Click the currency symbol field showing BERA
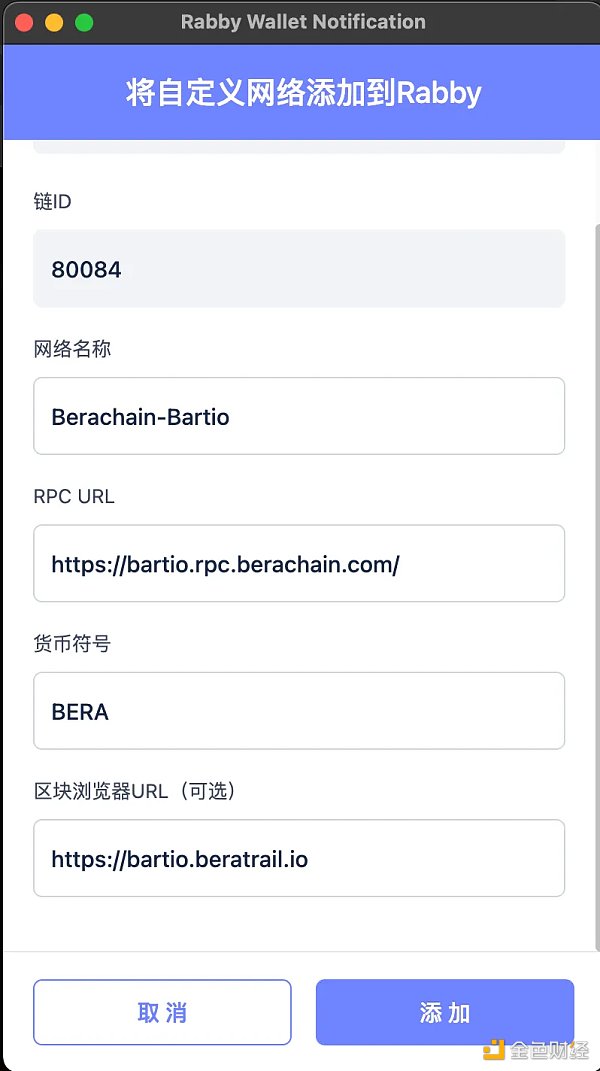This screenshot has height=1071, width=600. click(299, 711)
